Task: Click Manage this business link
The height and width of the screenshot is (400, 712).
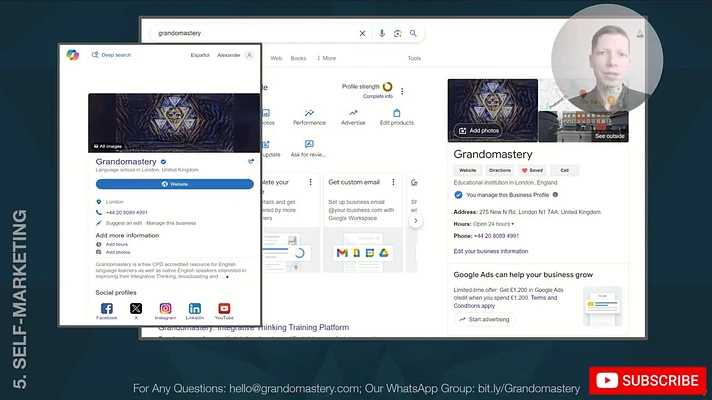Action: [x=171, y=223]
